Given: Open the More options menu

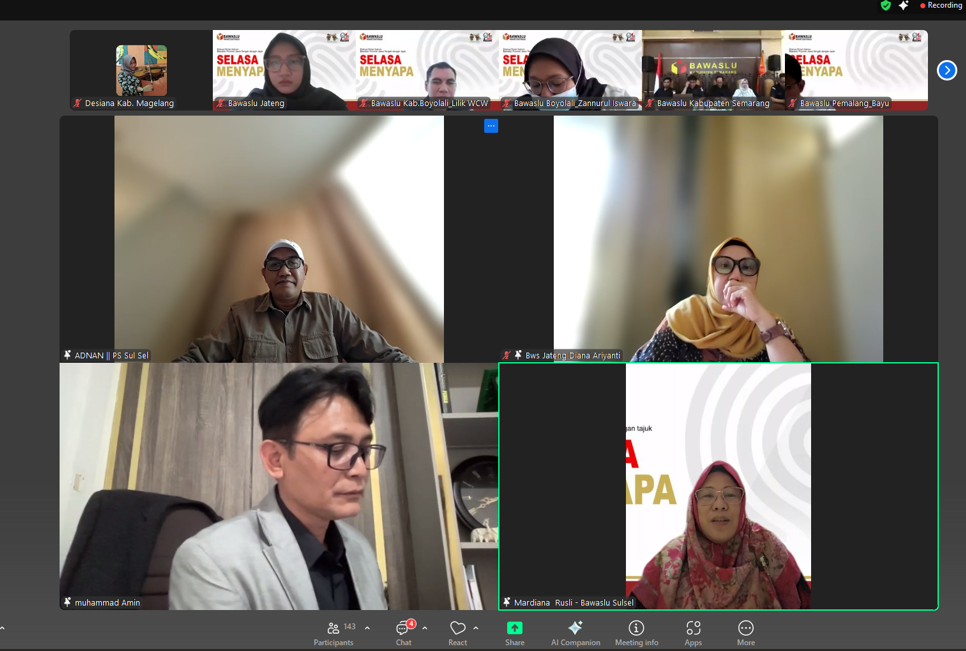Looking at the screenshot, I should (745, 633).
